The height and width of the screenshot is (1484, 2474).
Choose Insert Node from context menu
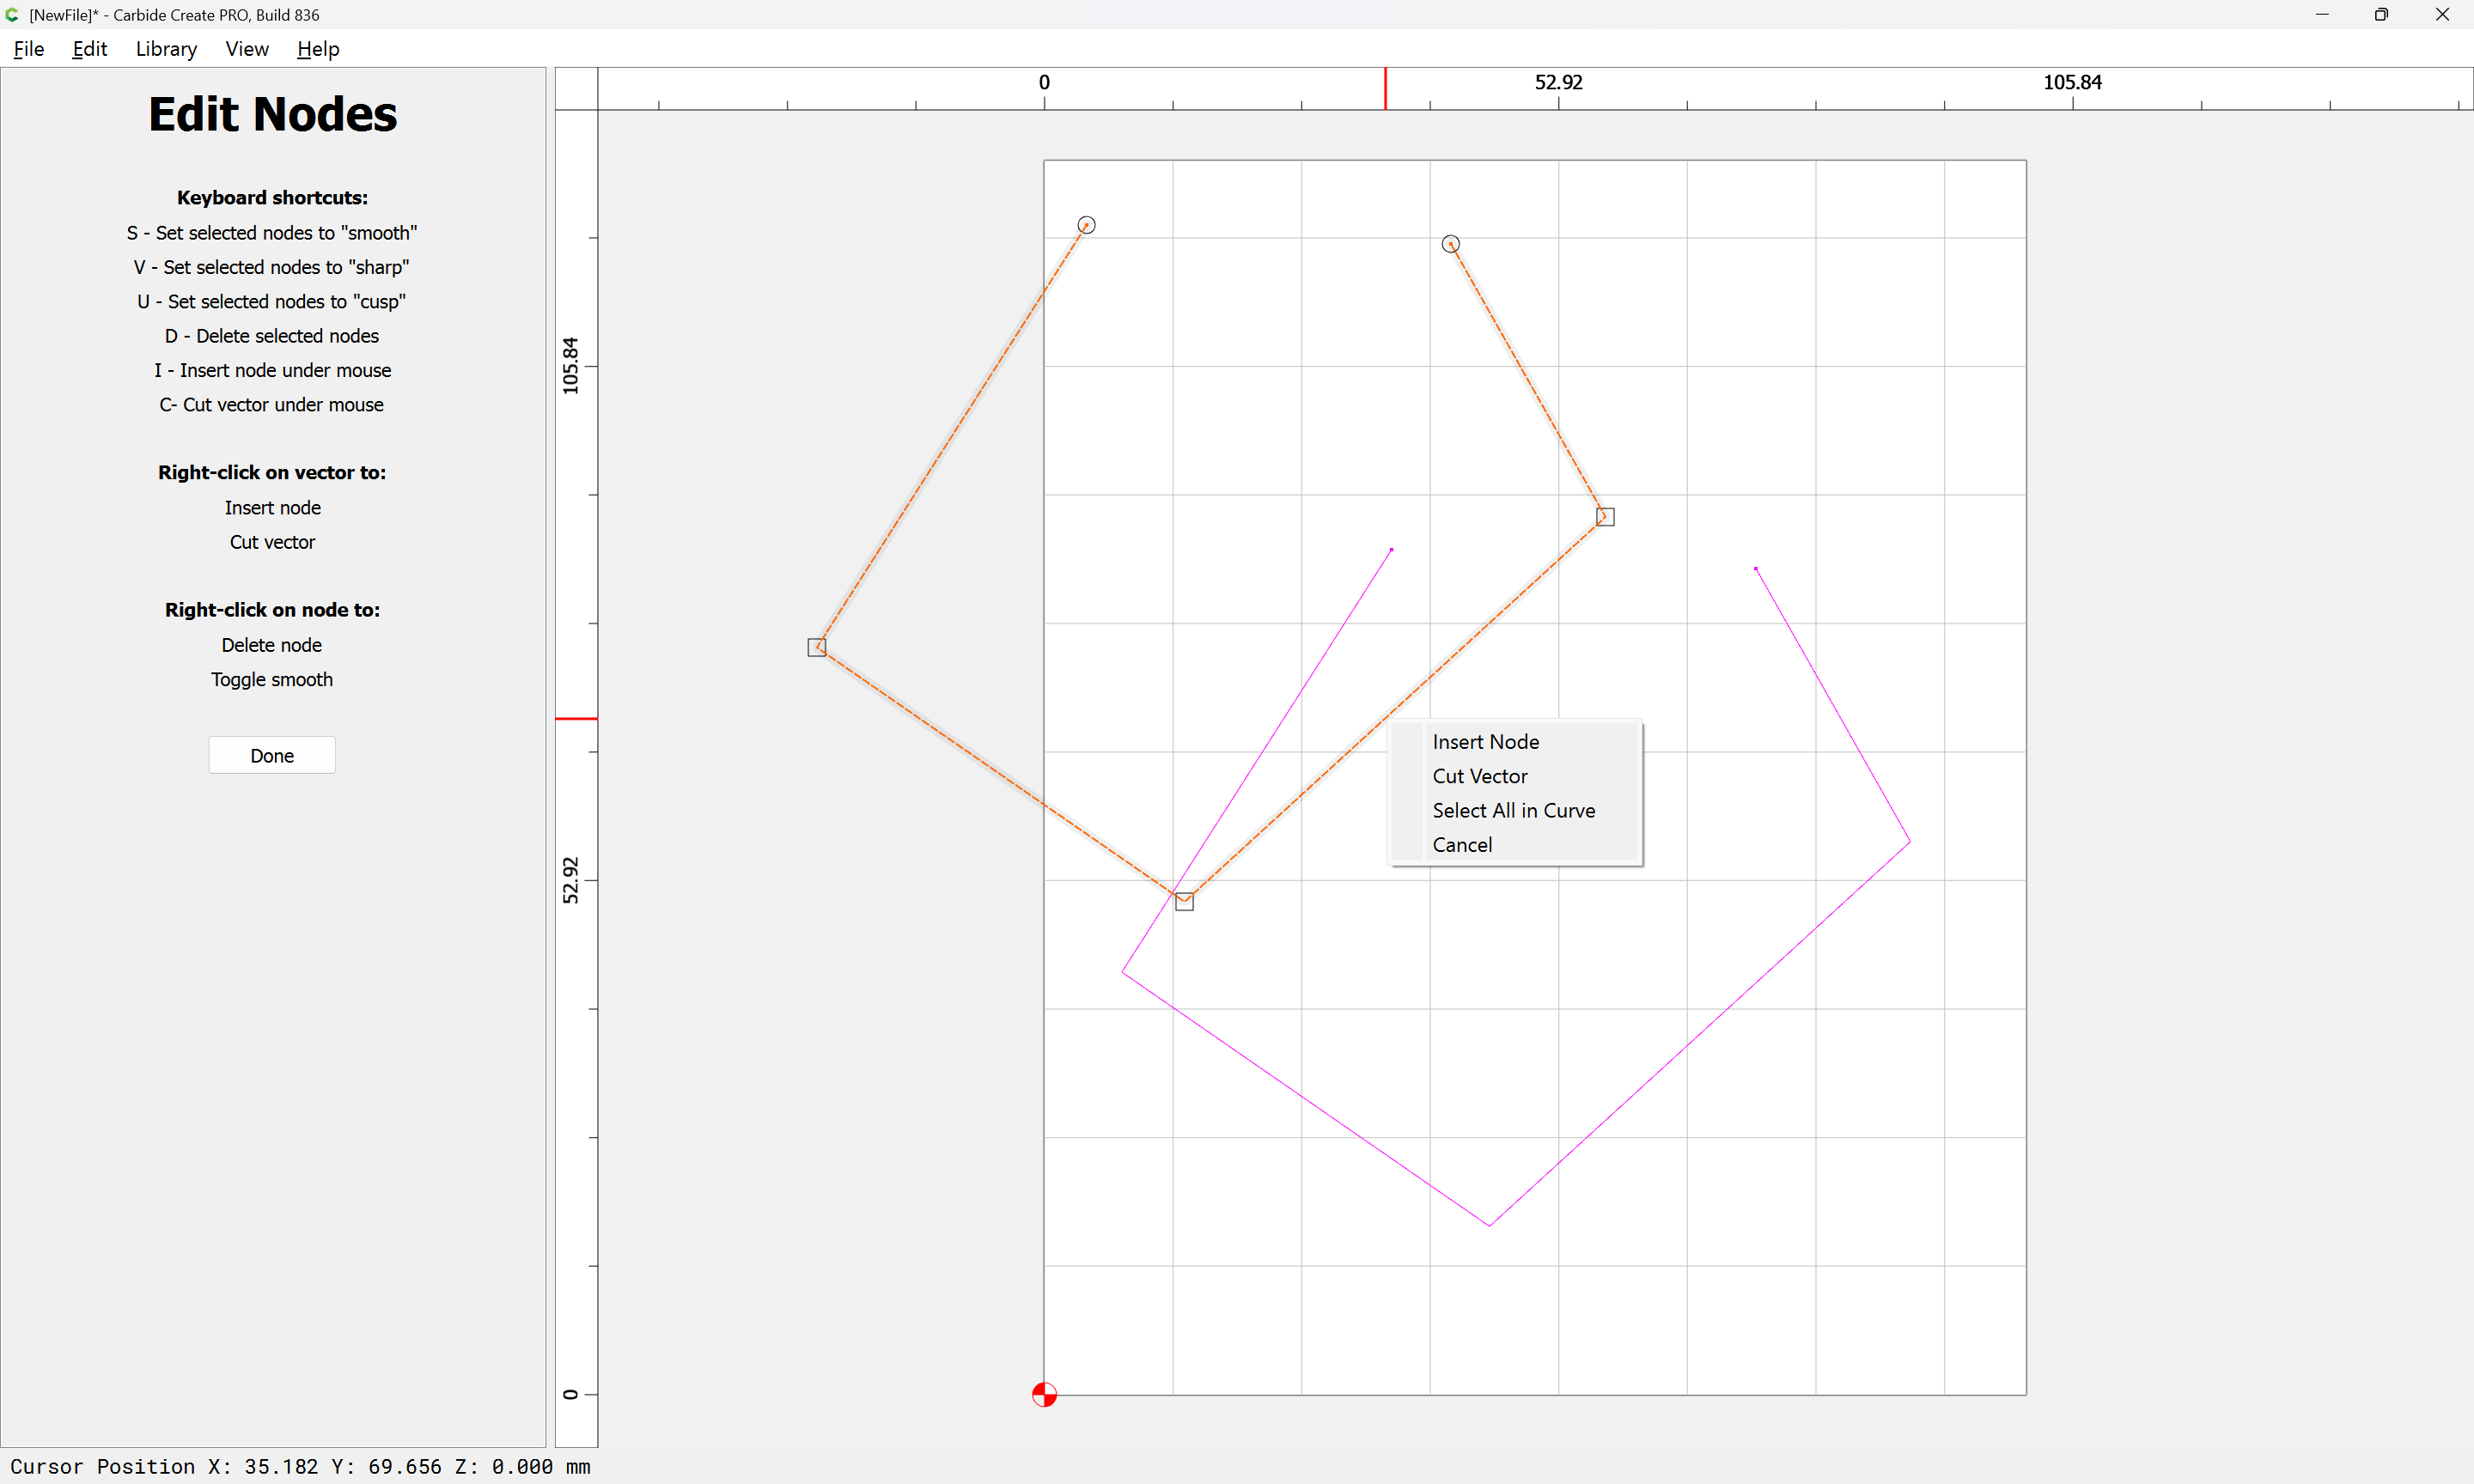[1485, 742]
